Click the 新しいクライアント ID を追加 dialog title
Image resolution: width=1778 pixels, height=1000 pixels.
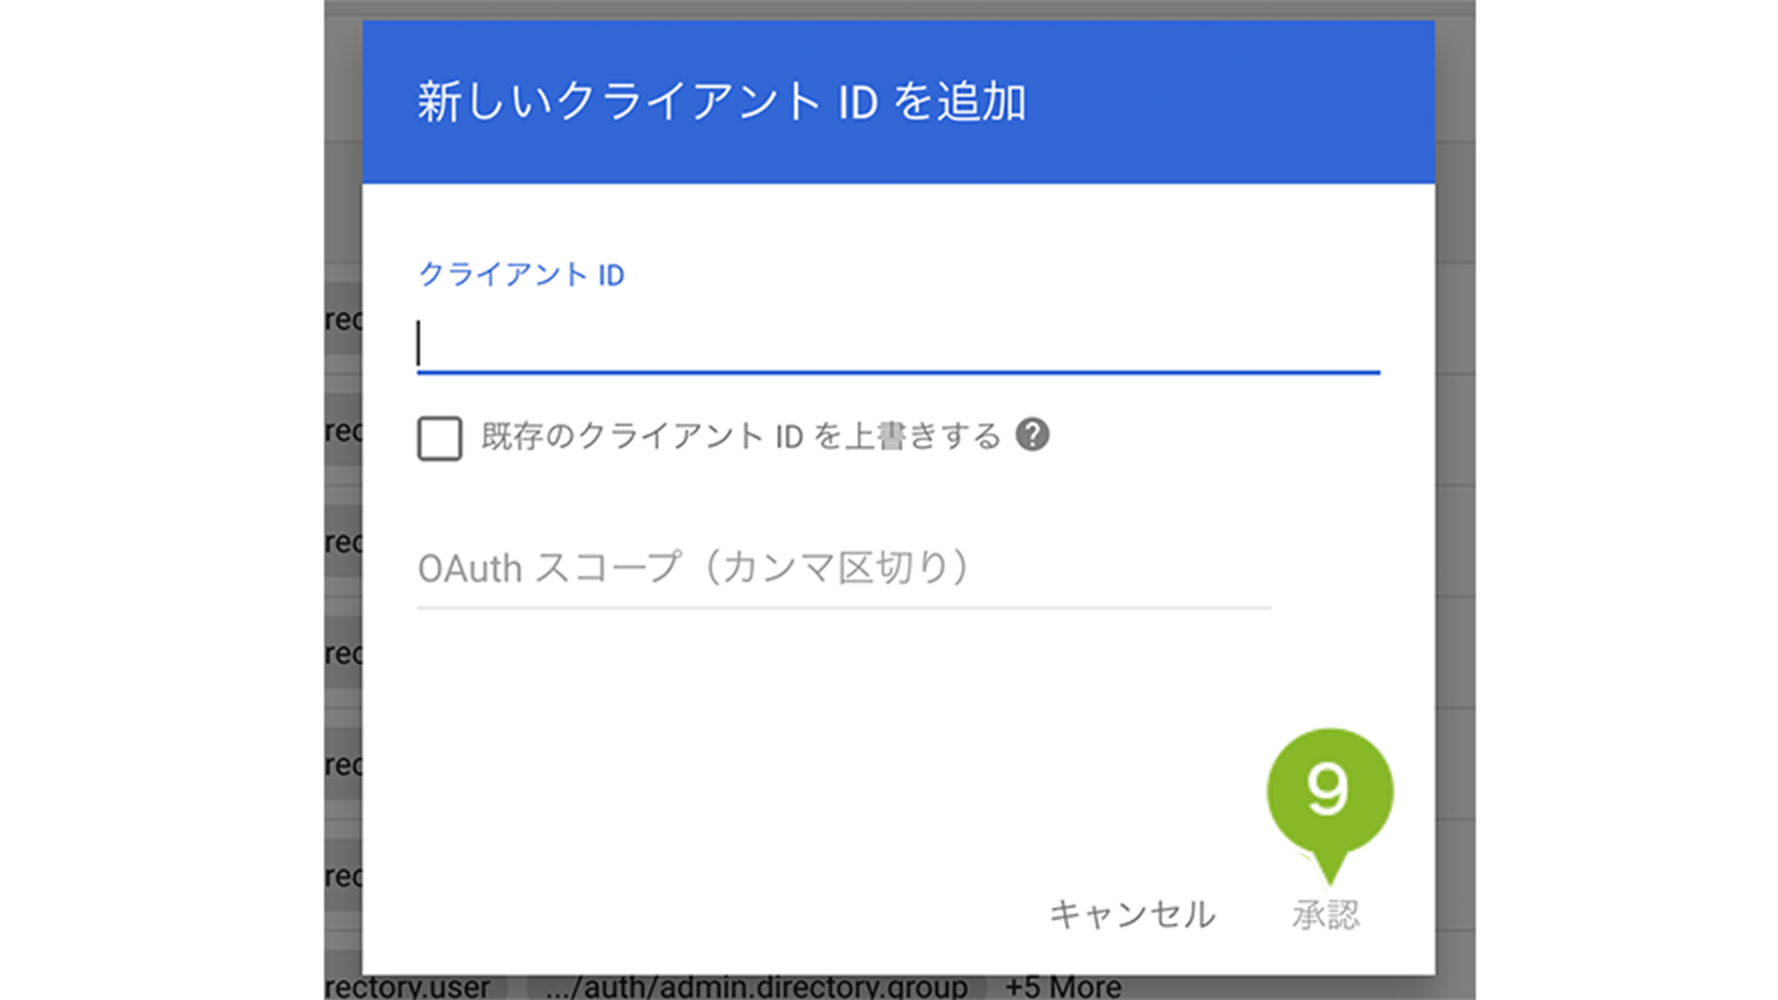(x=721, y=102)
